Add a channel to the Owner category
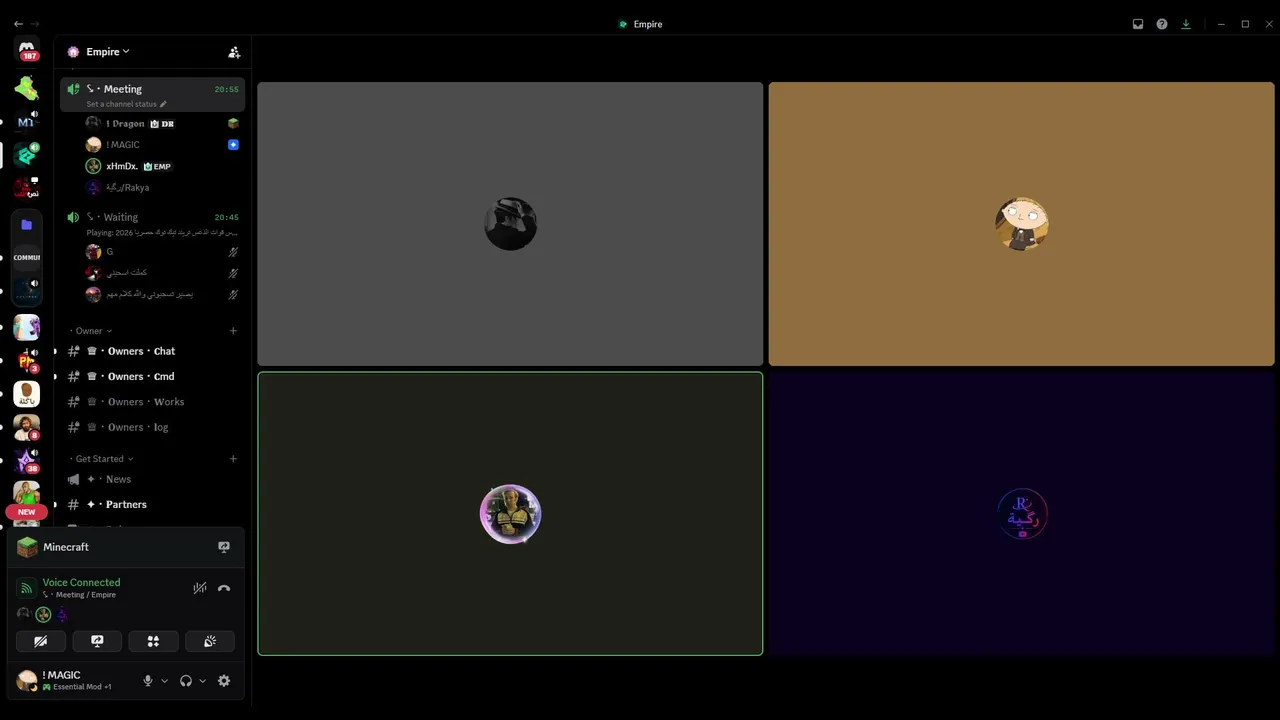The image size is (1280, 720). point(233,331)
